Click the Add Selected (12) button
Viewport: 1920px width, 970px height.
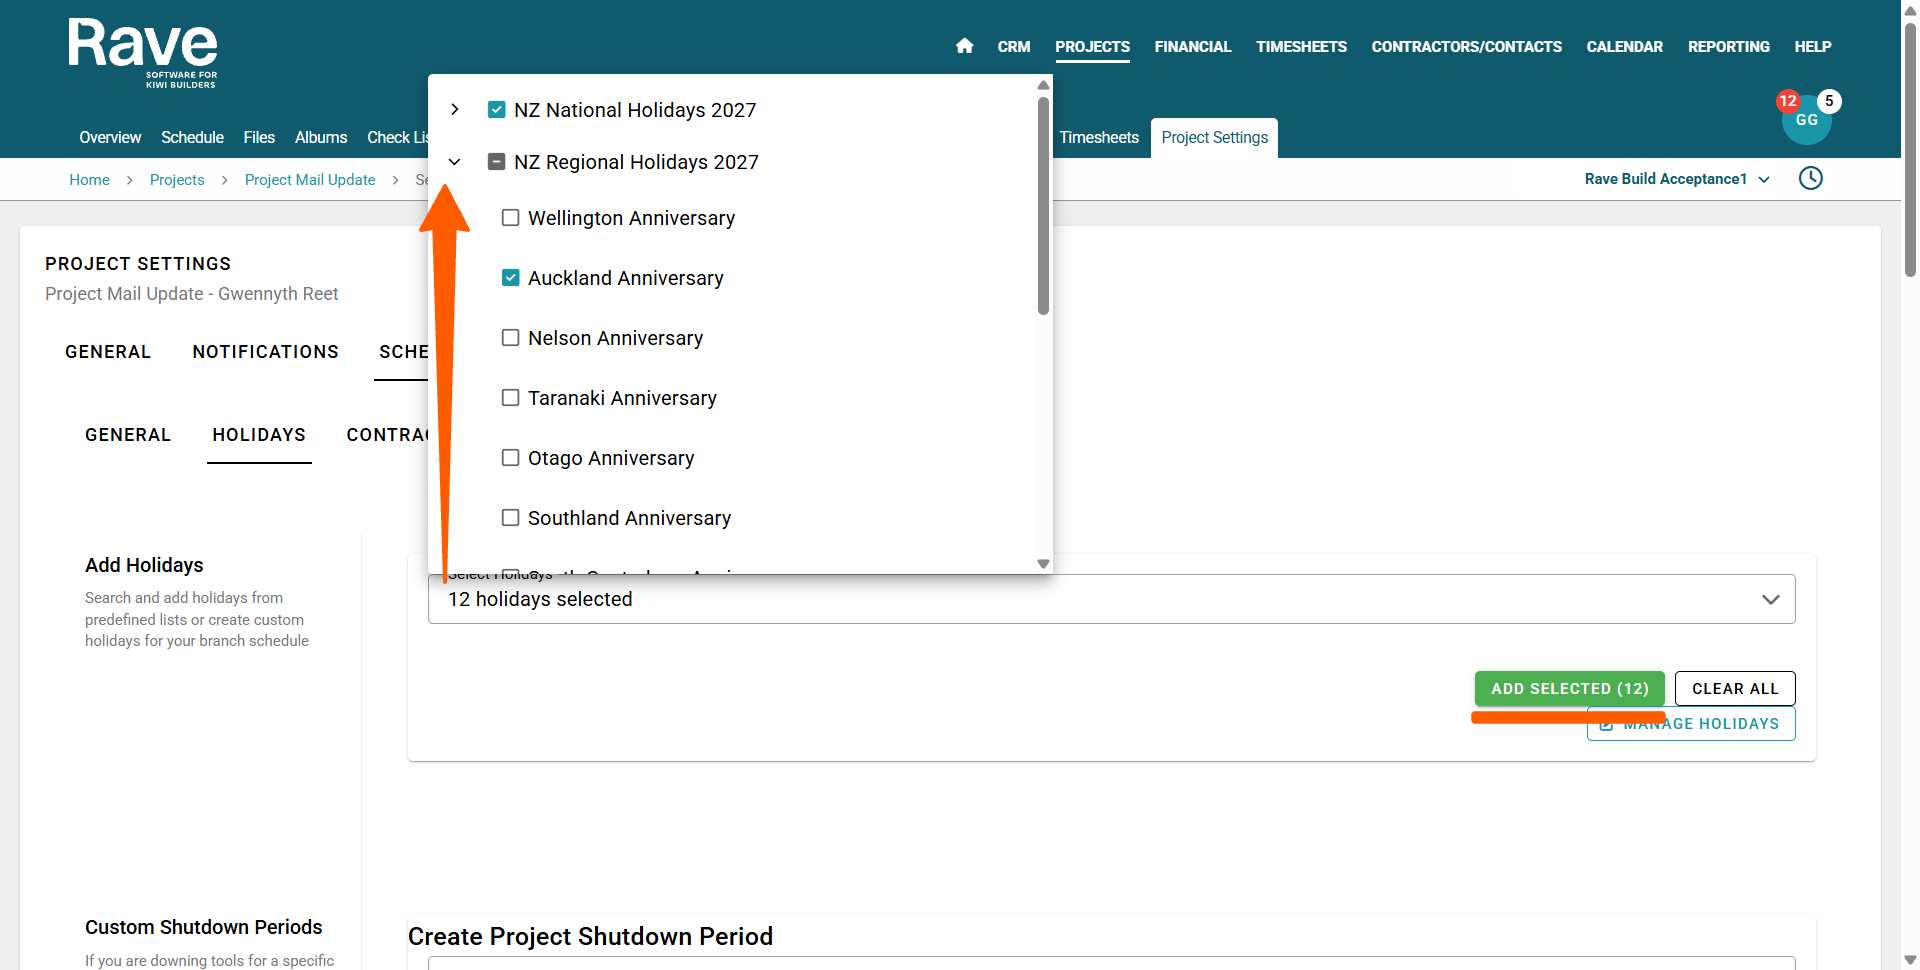click(x=1569, y=689)
